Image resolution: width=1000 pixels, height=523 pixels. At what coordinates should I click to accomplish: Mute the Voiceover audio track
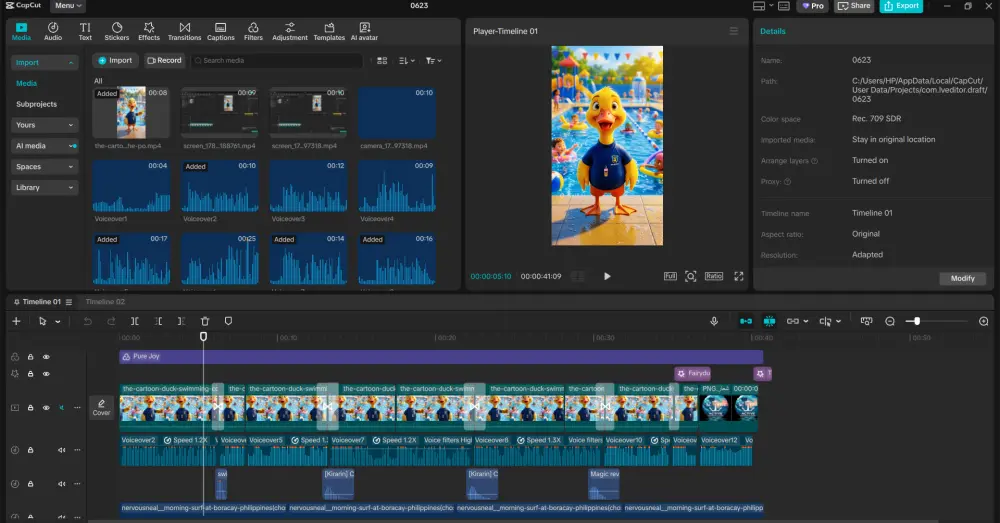tap(61, 450)
